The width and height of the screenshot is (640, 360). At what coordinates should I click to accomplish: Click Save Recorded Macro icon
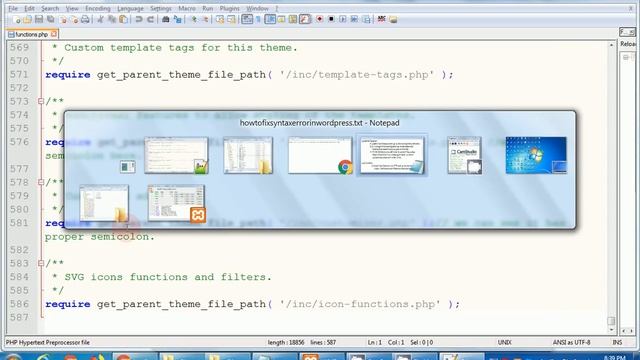(x=366, y=19)
